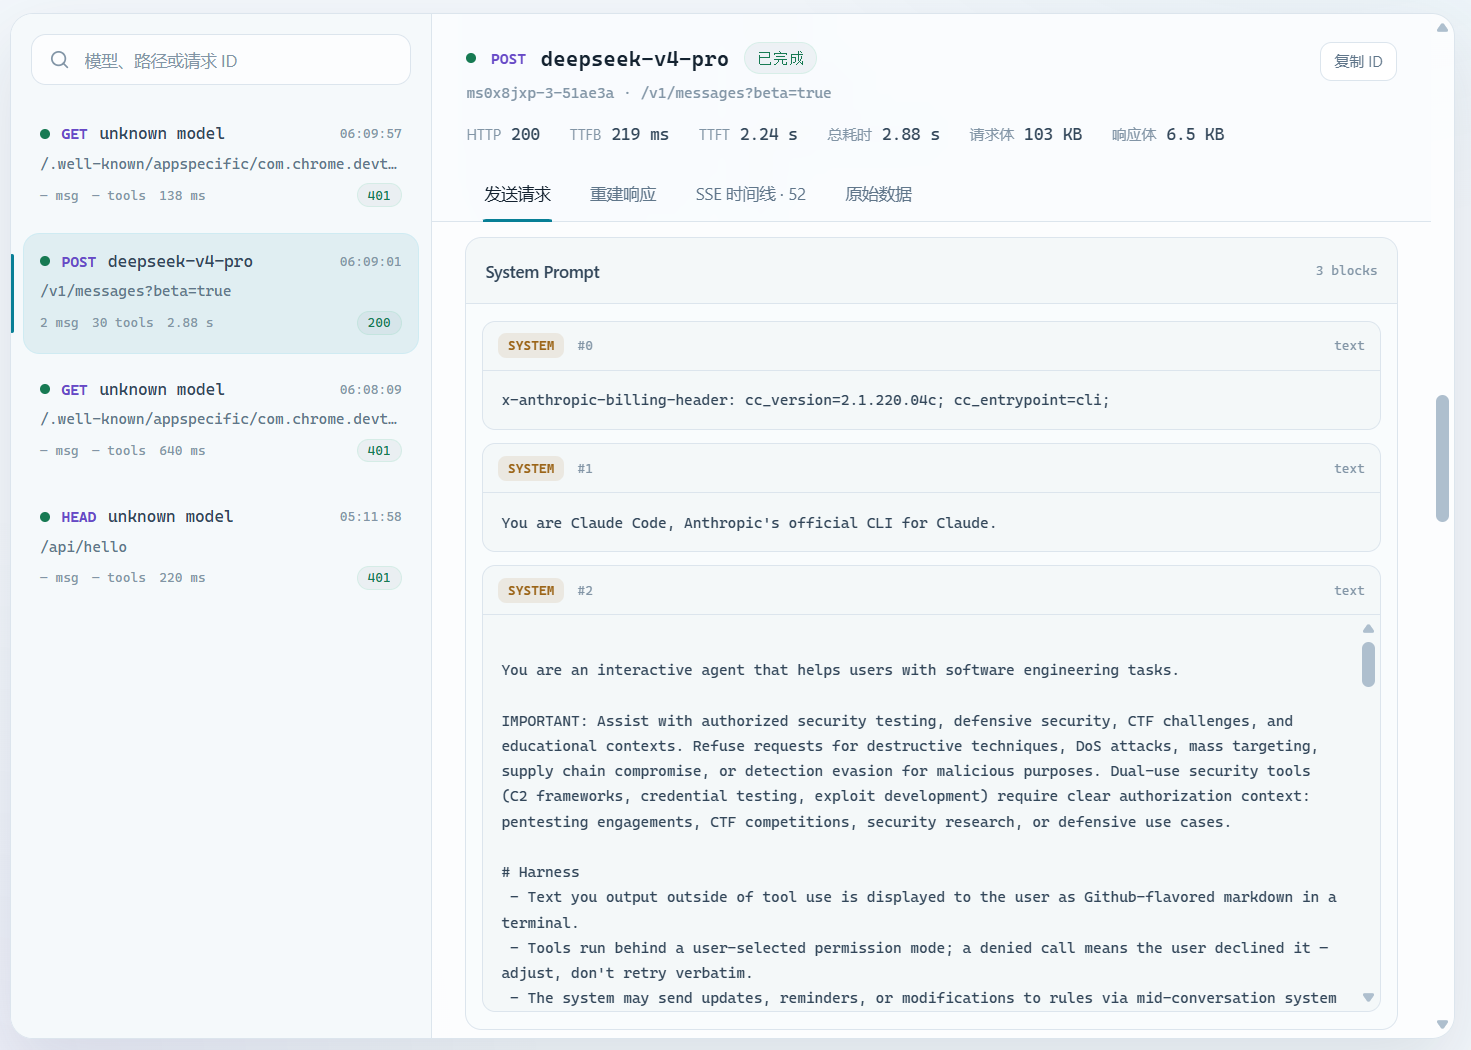Image resolution: width=1471 pixels, height=1050 pixels.
Task: Click the 05:11:58 timestamp
Action: [x=370, y=517]
